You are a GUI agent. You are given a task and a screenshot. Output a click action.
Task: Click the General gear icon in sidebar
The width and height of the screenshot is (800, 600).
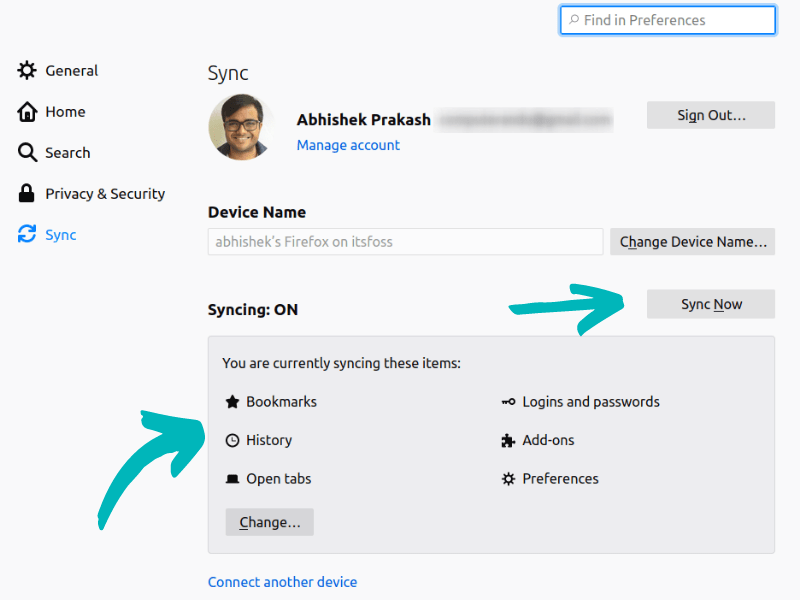coord(27,71)
